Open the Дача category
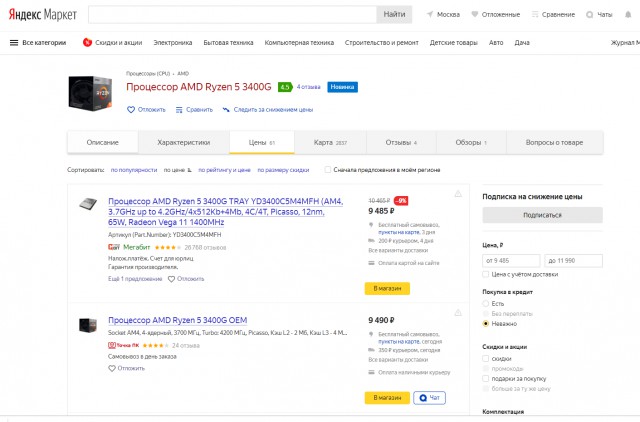The width and height of the screenshot is (640, 422). 522,42
